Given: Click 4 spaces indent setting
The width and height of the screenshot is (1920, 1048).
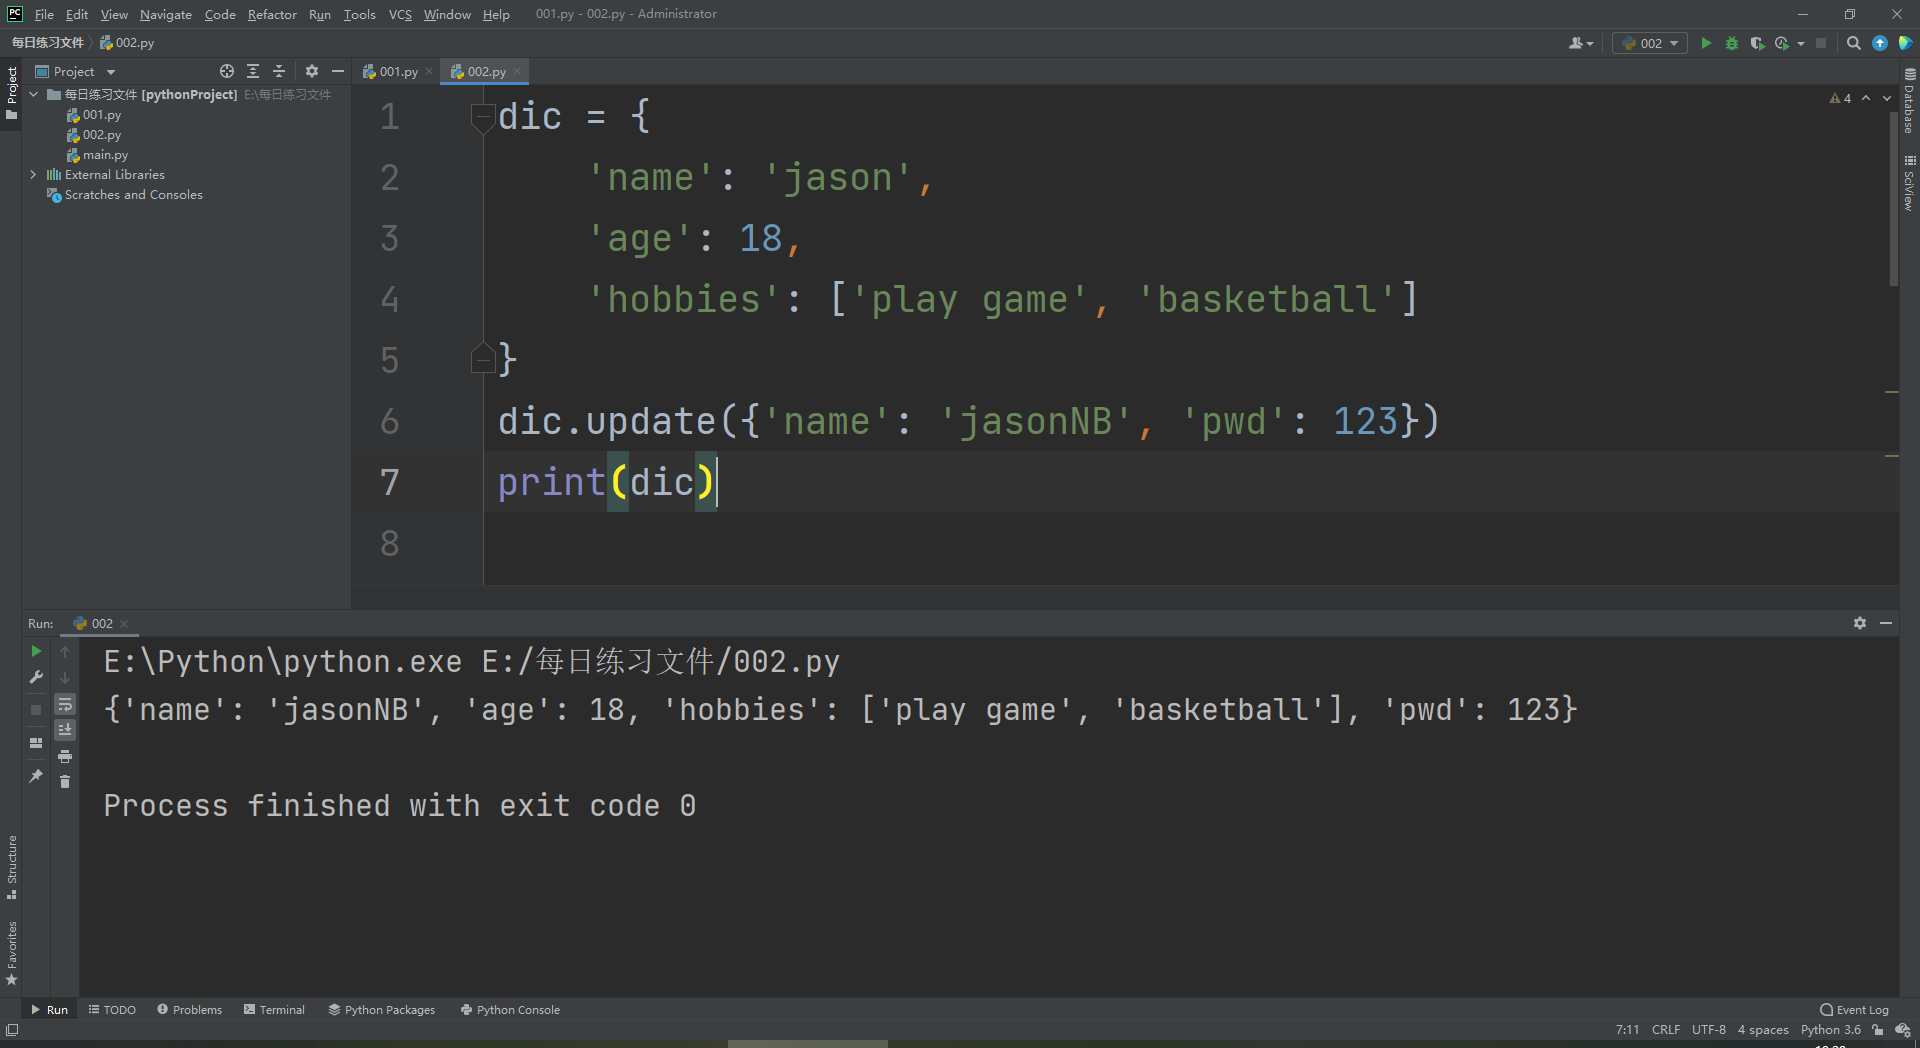Looking at the screenshot, I should coord(1763,1030).
